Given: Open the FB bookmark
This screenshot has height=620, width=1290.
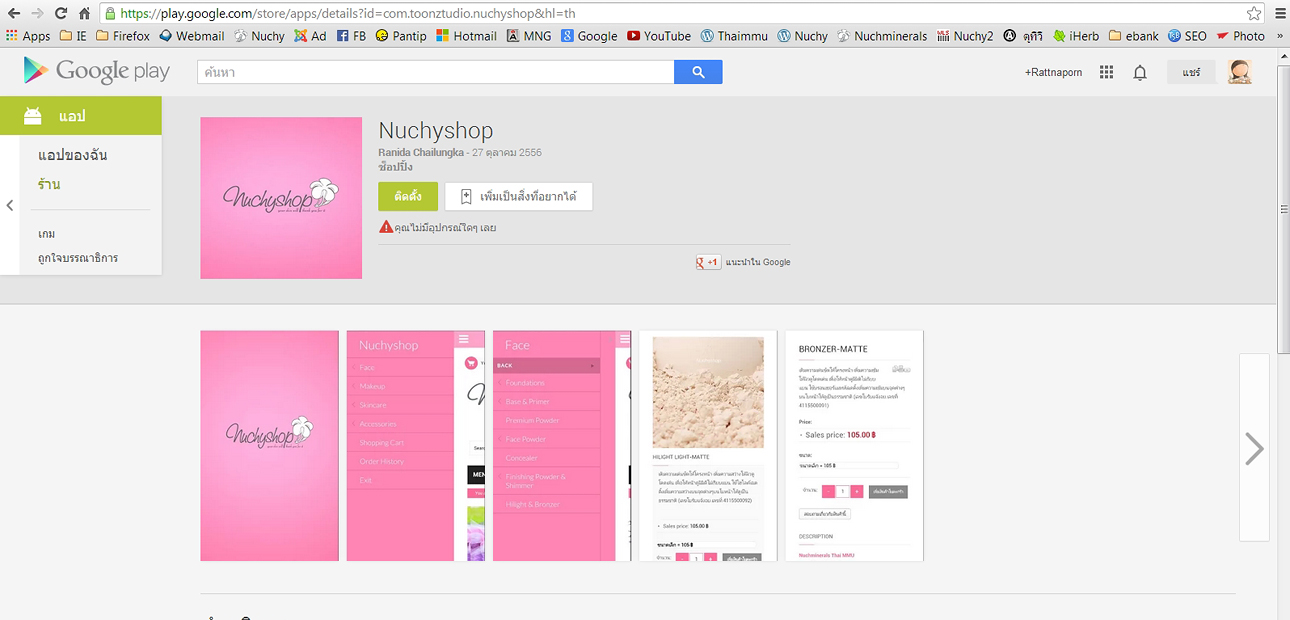Looking at the screenshot, I should point(351,36).
